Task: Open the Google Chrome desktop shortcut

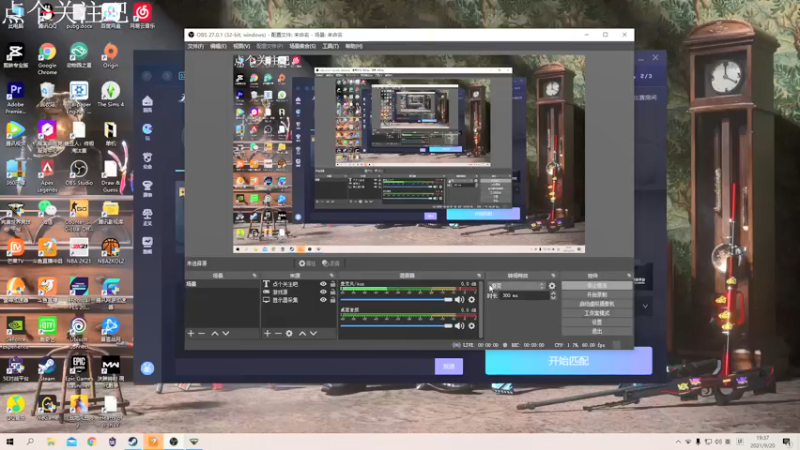Action: pyautogui.click(x=47, y=58)
